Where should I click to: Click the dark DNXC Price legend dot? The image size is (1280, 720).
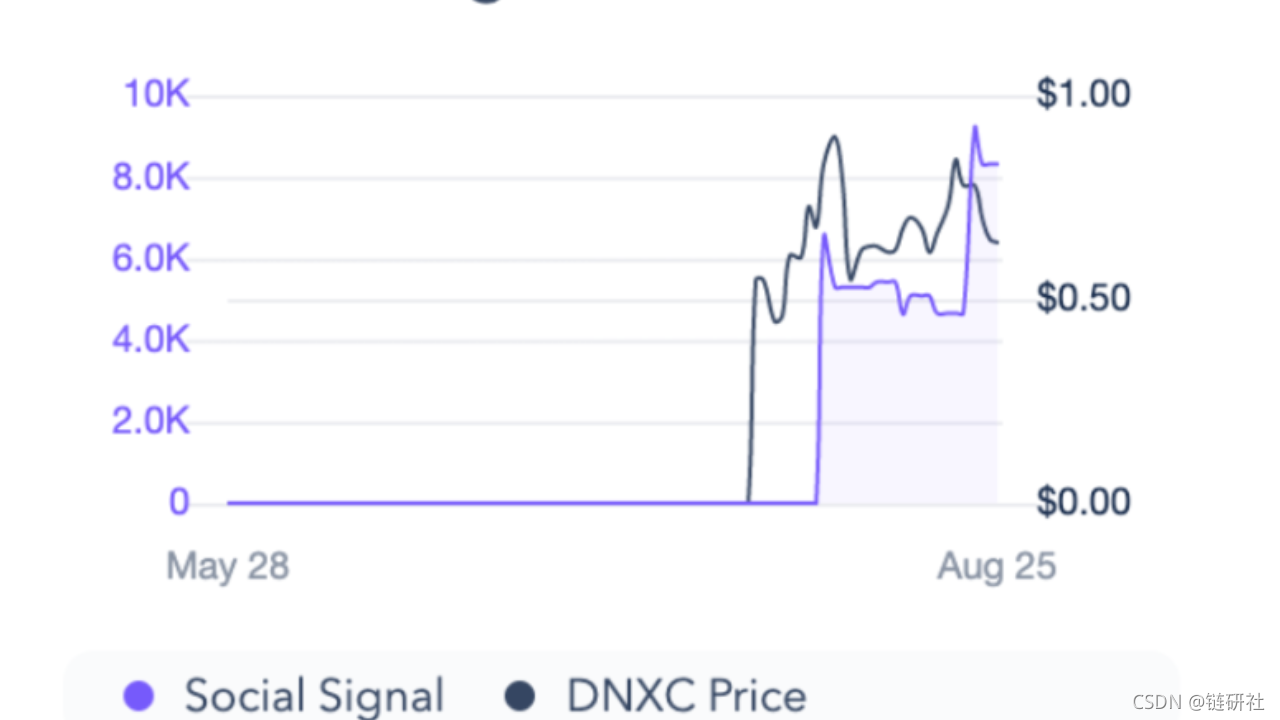[x=520, y=696]
